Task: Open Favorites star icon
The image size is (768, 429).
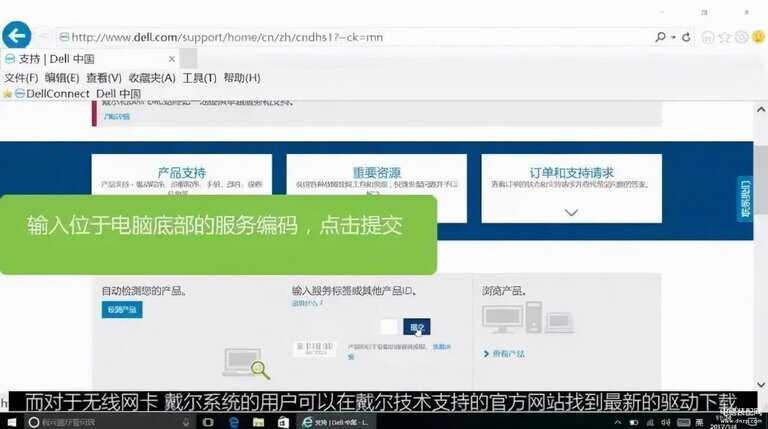Action: (725, 37)
